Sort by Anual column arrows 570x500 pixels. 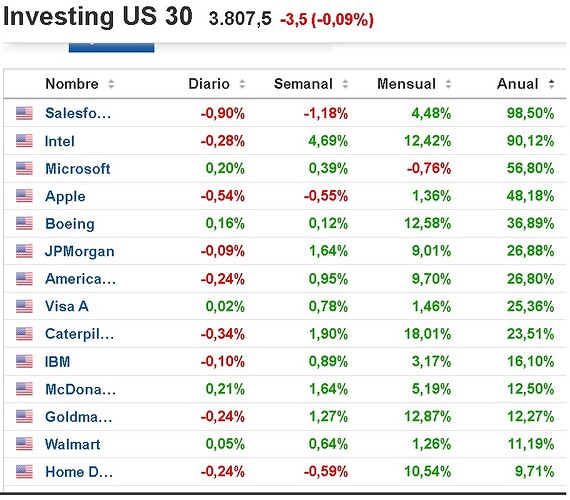click(551, 84)
